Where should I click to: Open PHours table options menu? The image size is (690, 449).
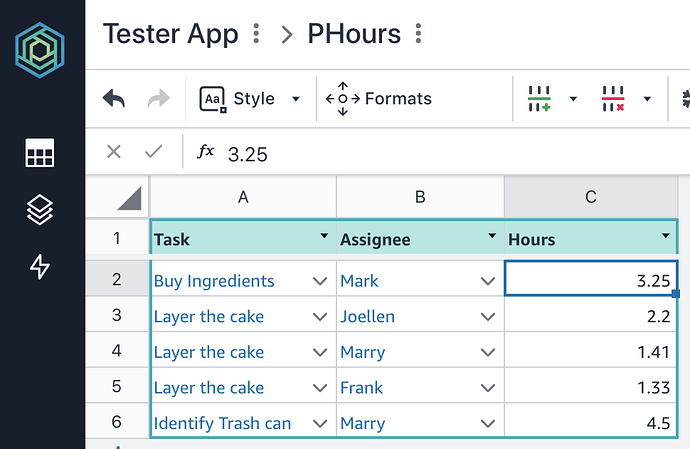(418, 35)
